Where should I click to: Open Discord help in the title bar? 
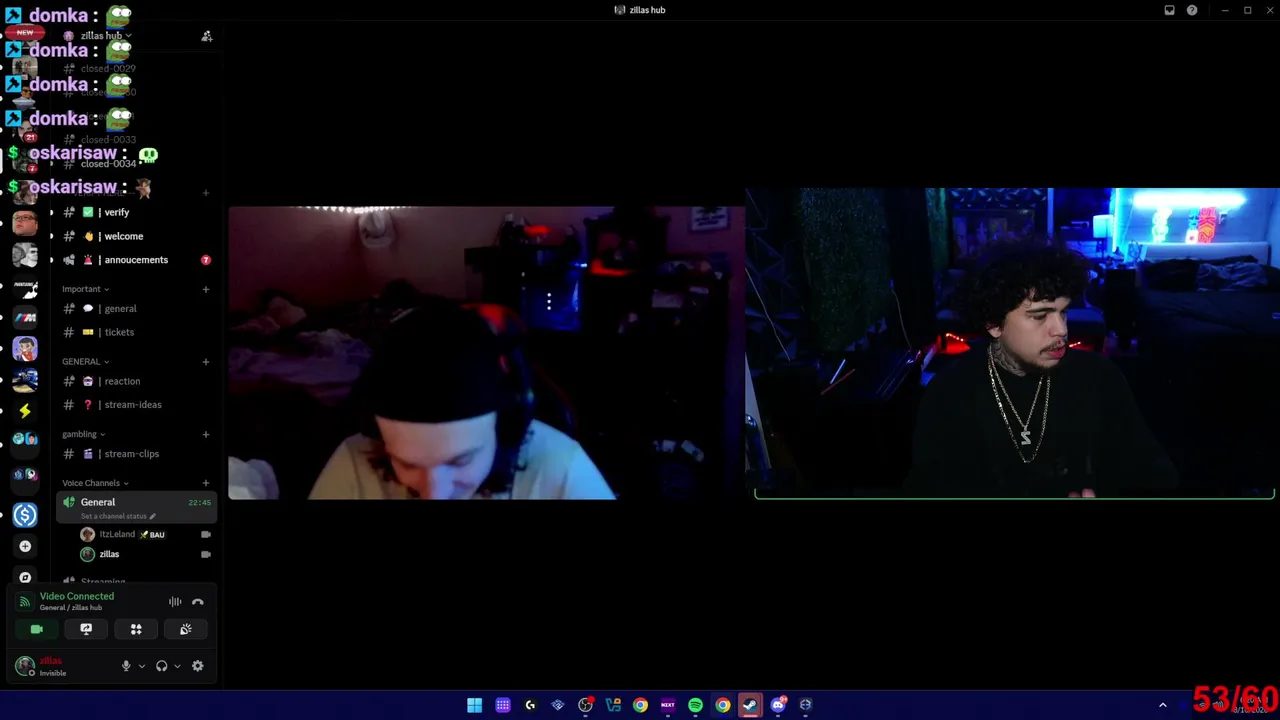(x=1192, y=10)
